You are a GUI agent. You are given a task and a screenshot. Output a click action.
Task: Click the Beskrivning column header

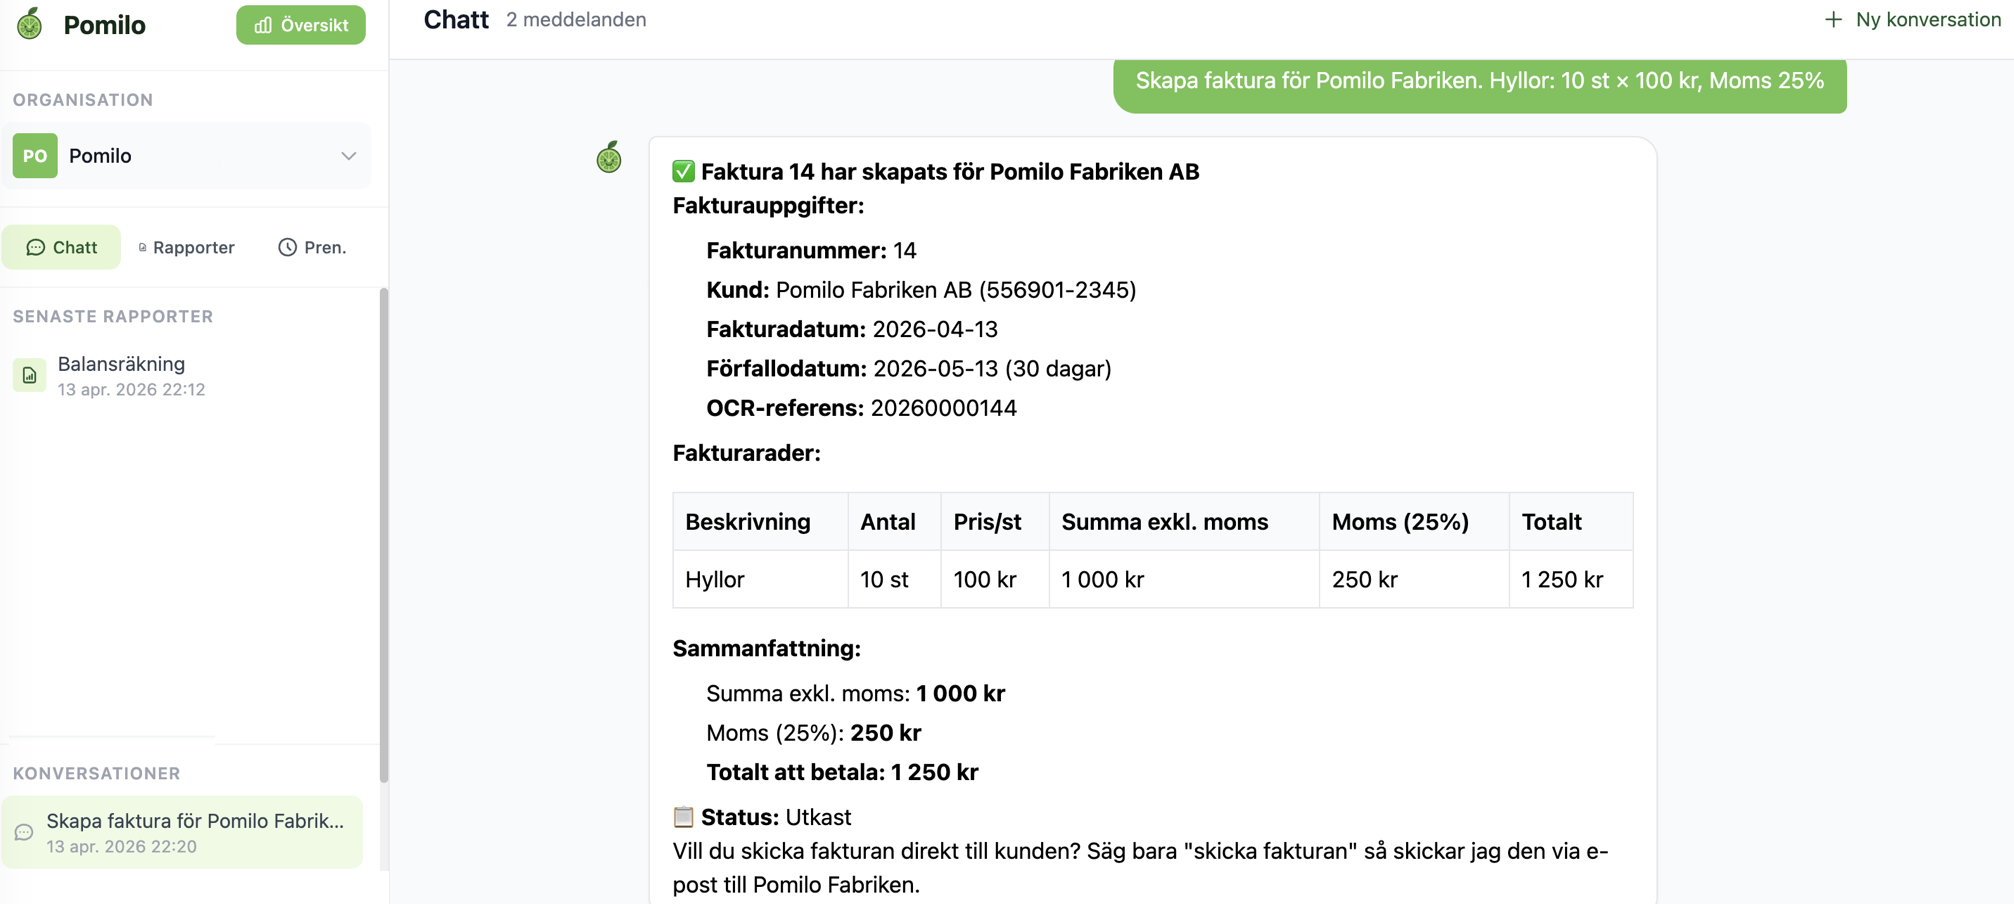[760, 522]
